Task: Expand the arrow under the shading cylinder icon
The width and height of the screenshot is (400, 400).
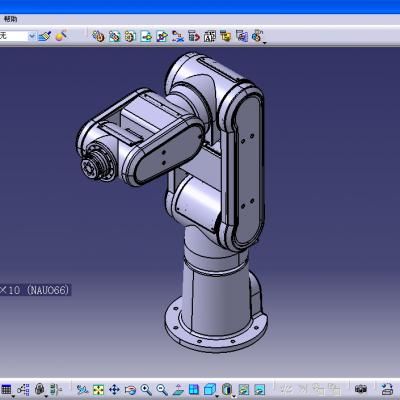Action: 233,396
